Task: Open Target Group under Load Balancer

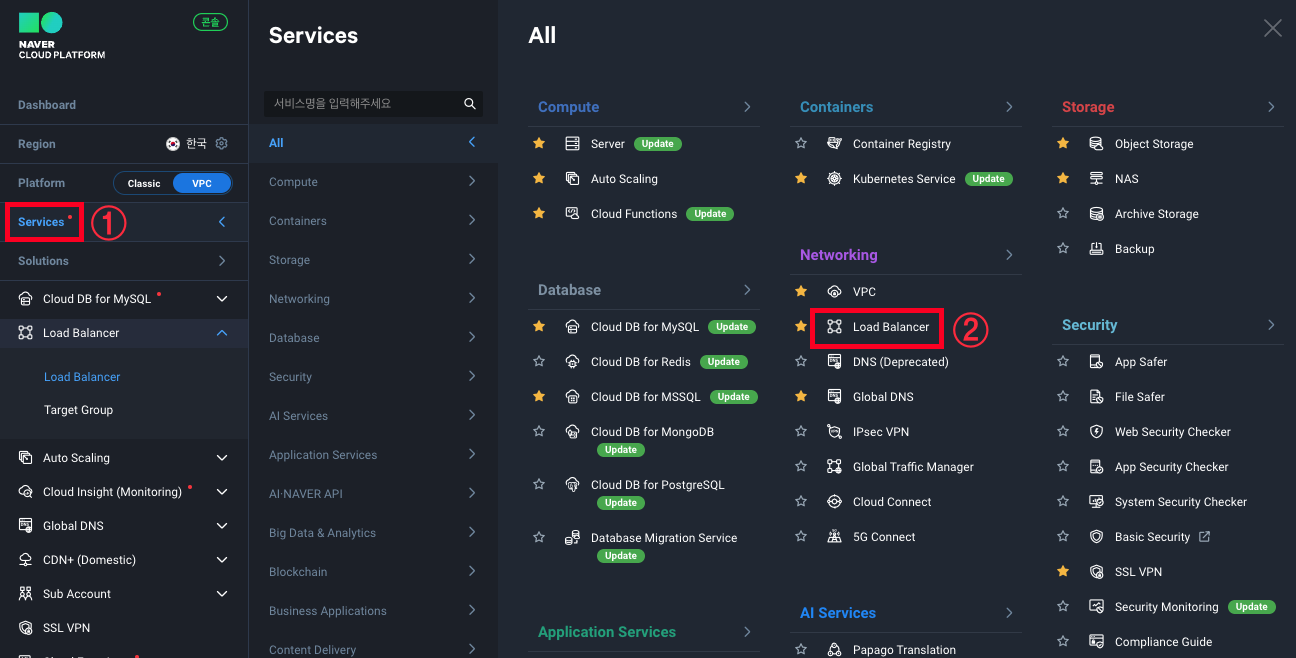Action: 78,410
